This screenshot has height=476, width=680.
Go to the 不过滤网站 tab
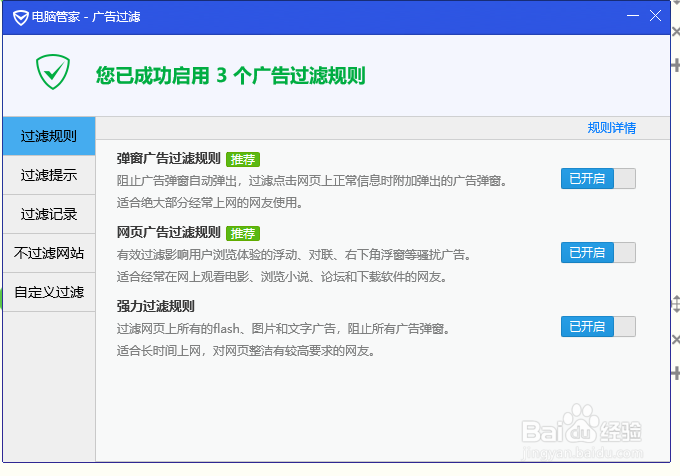[49, 253]
